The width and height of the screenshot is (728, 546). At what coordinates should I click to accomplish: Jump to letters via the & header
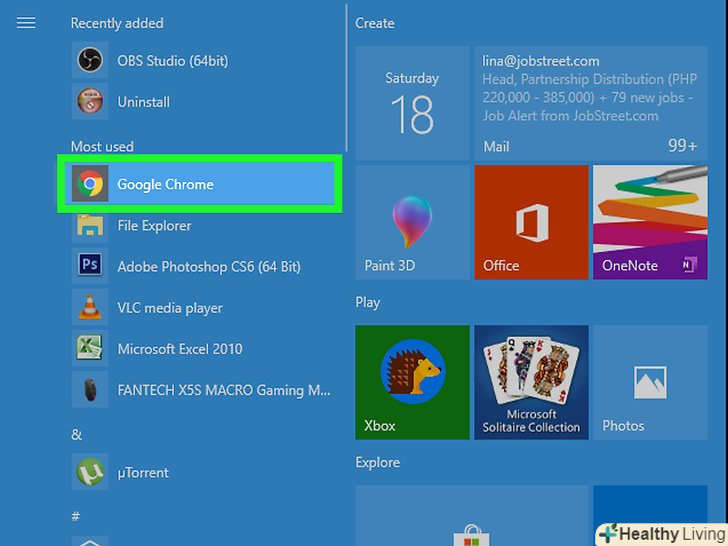tap(77, 435)
